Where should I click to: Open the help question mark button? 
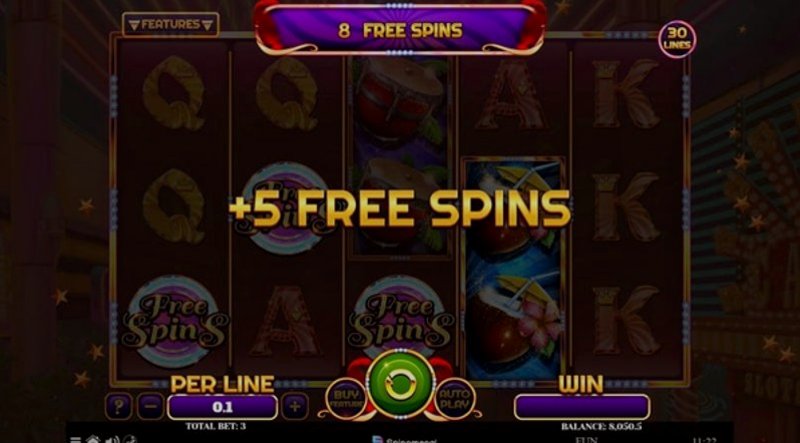click(x=119, y=406)
